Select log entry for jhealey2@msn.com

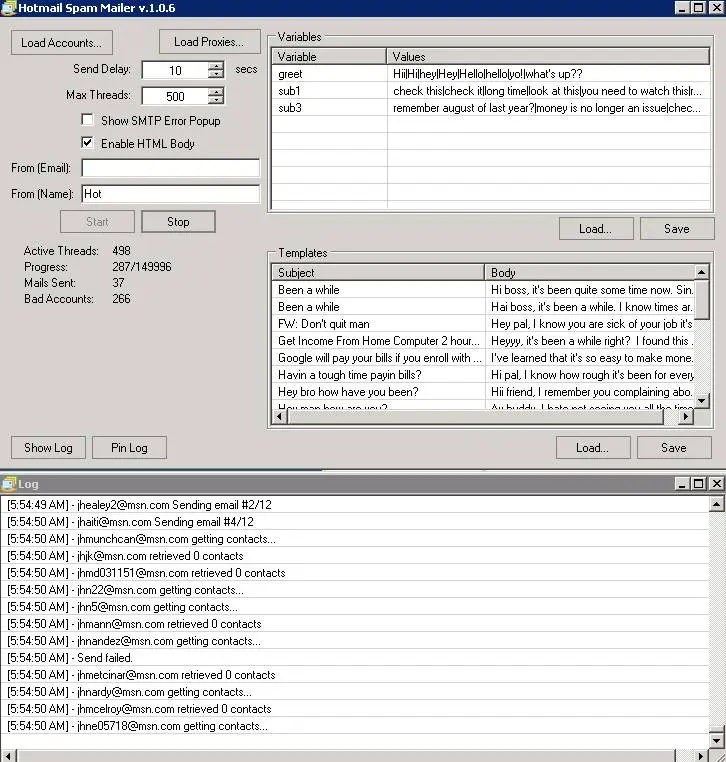coord(355,504)
